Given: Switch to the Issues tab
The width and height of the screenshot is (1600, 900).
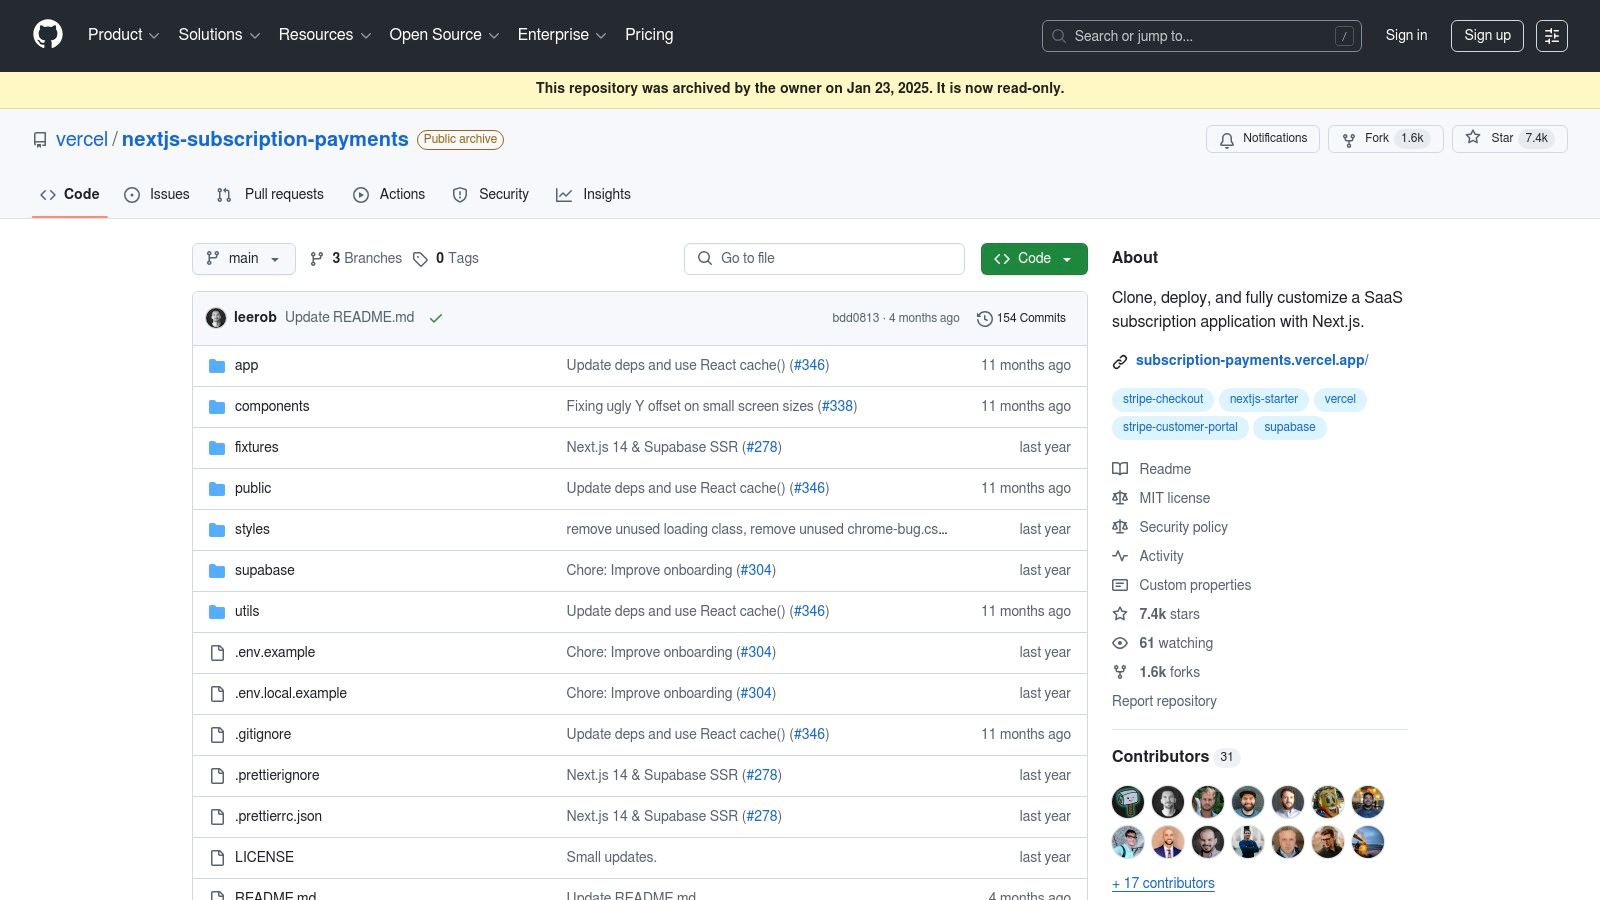Looking at the screenshot, I should [157, 194].
